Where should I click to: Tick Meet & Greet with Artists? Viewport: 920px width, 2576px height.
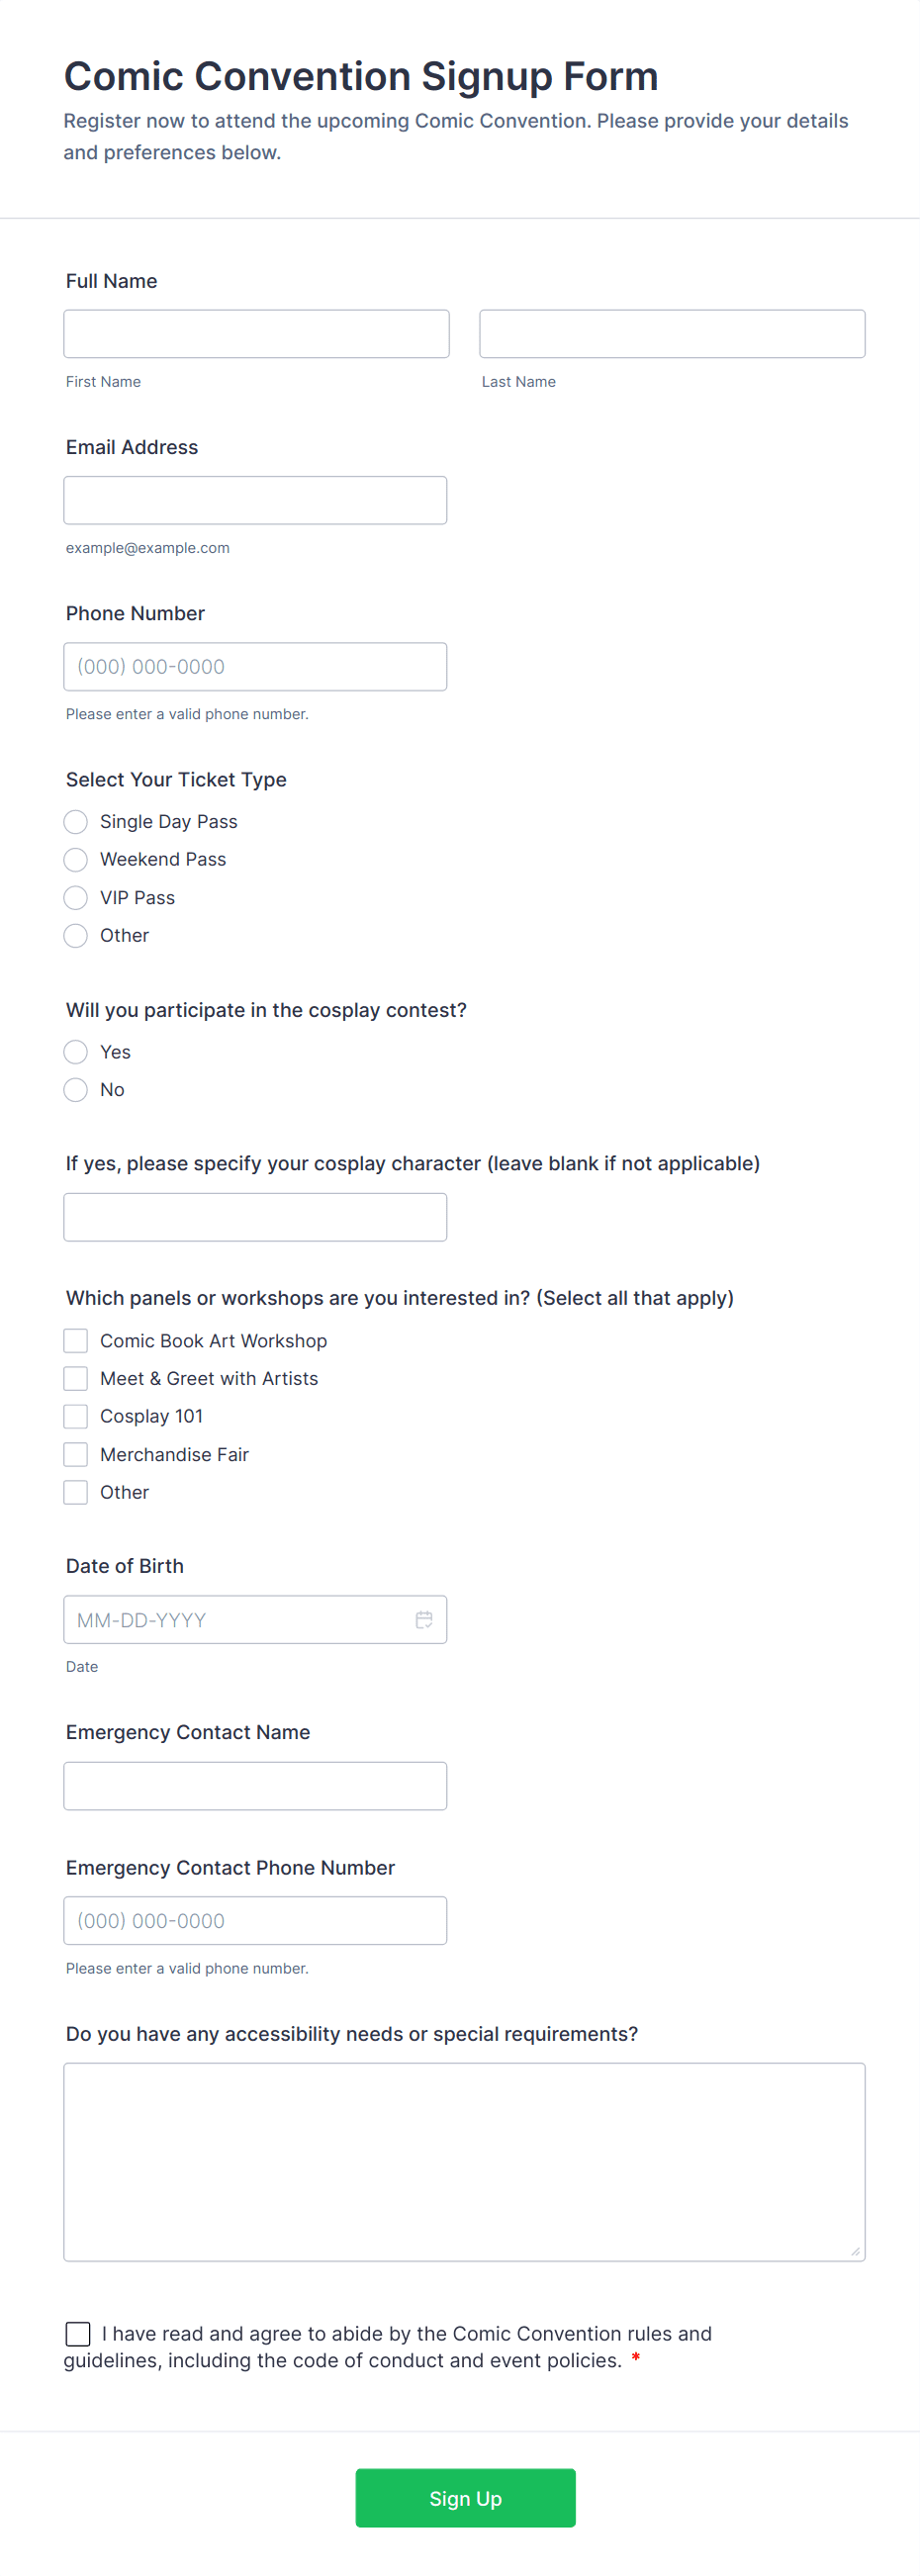[x=76, y=1379]
